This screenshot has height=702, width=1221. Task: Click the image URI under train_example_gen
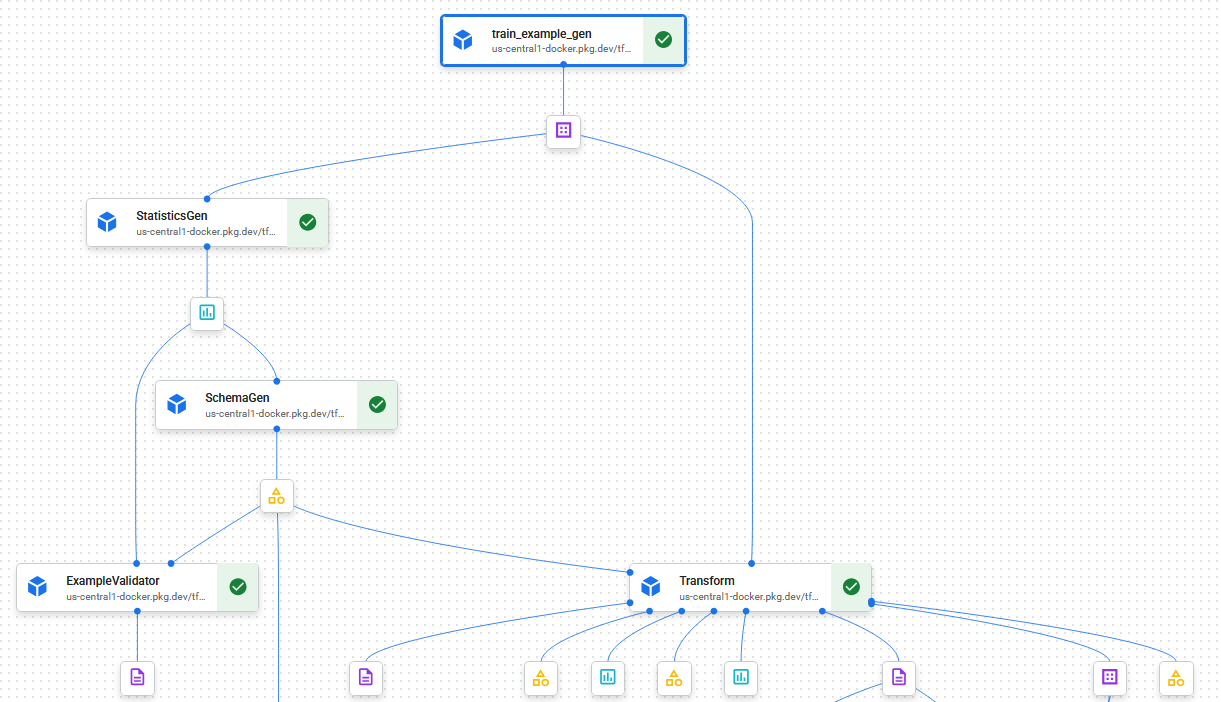(x=561, y=48)
